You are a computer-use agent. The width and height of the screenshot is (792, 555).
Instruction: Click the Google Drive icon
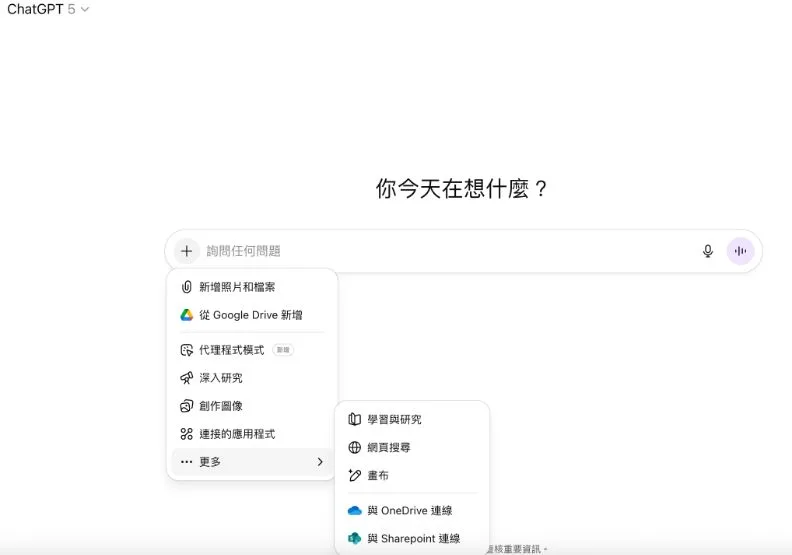187,315
